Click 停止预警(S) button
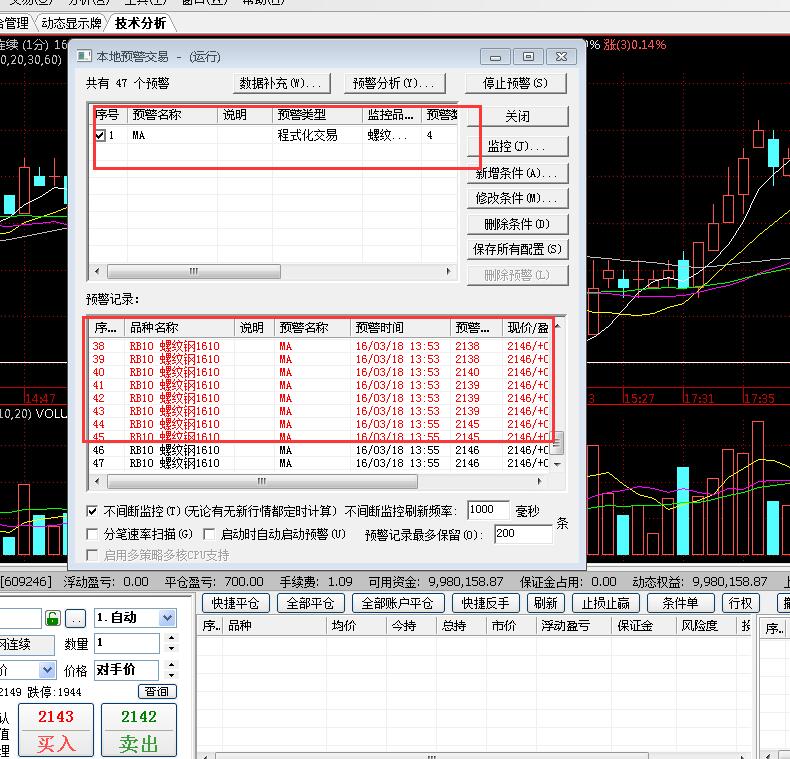Image resolution: width=790 pixels, height=759 pixels. pos(515,83)
